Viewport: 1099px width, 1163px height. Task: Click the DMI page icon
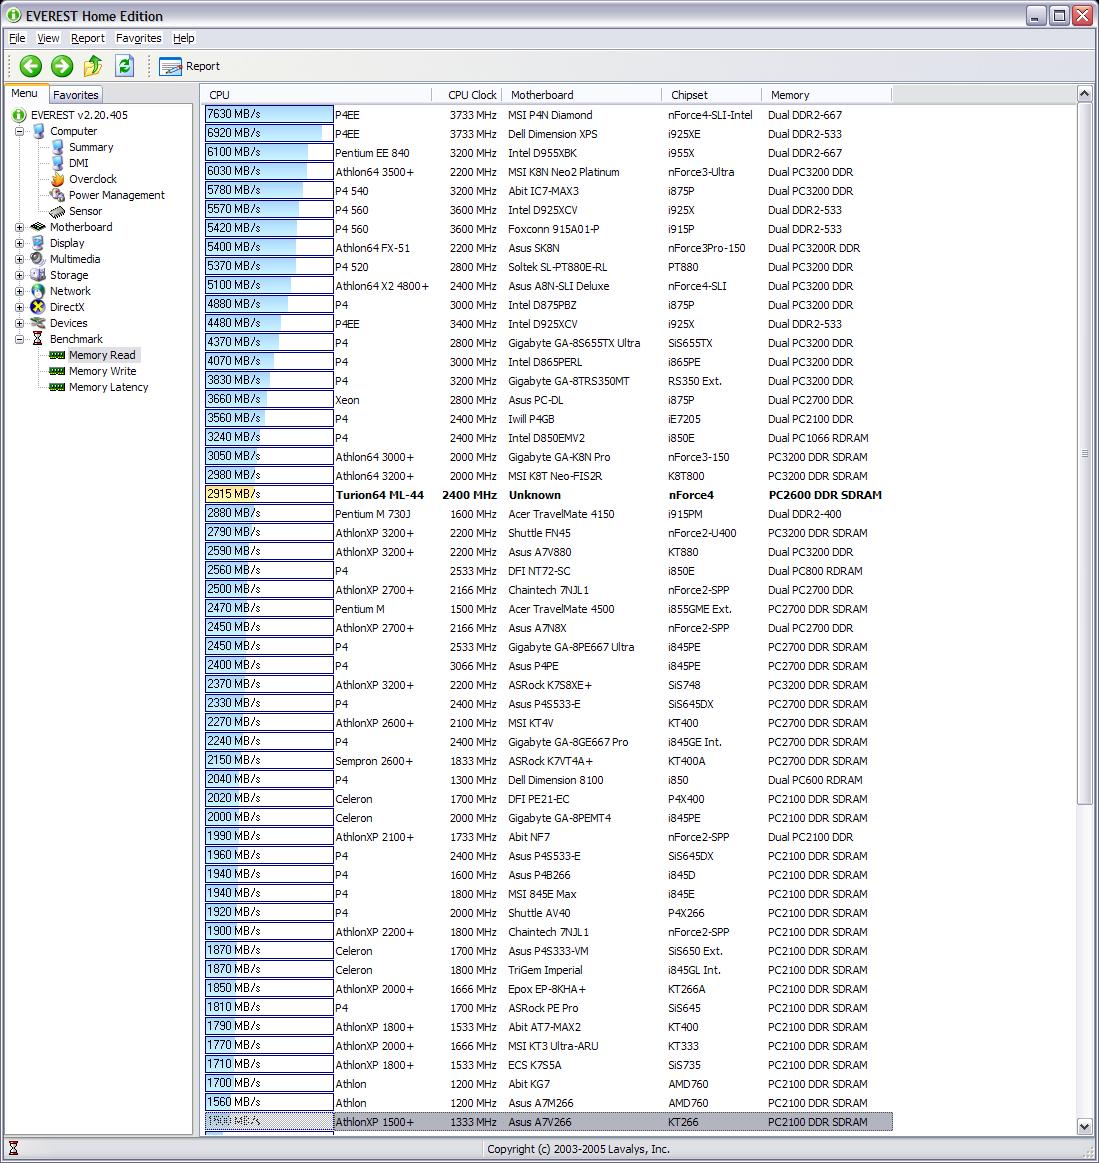57,163
